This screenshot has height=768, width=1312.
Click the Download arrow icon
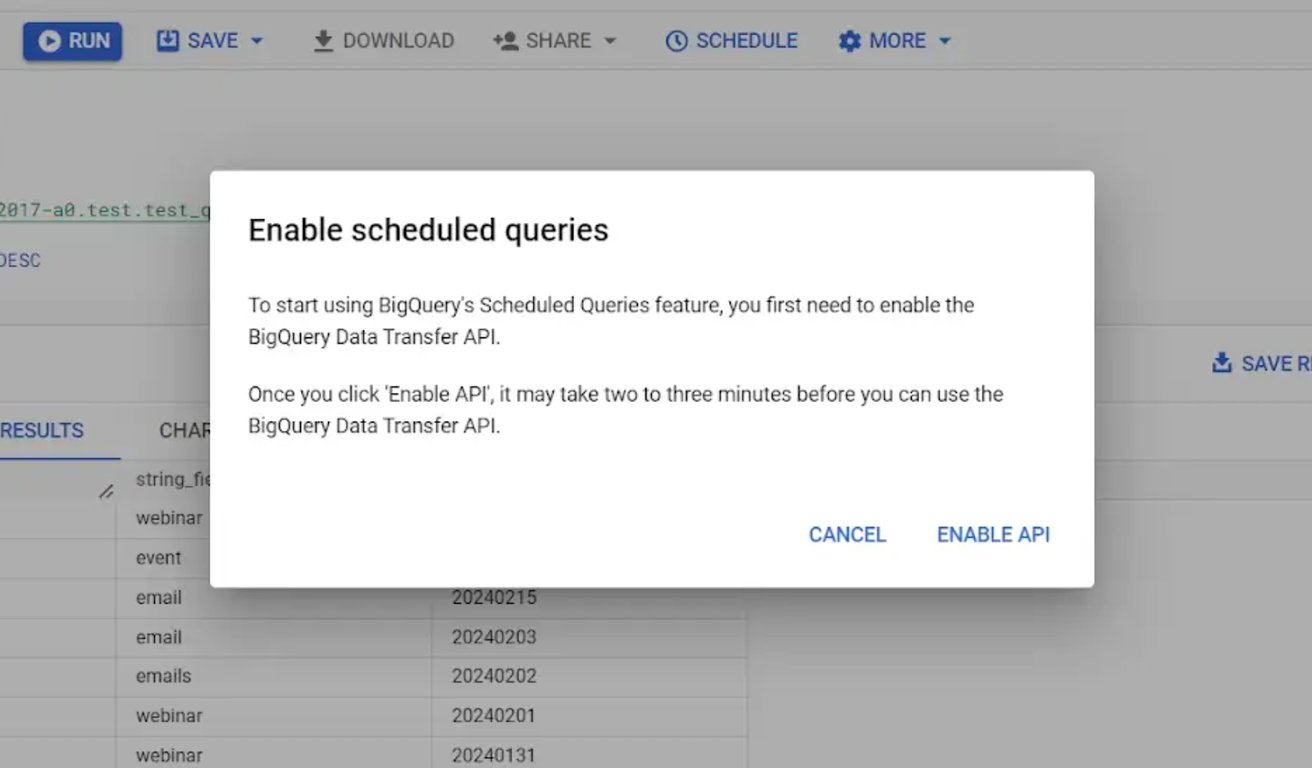tap(323, 41)
